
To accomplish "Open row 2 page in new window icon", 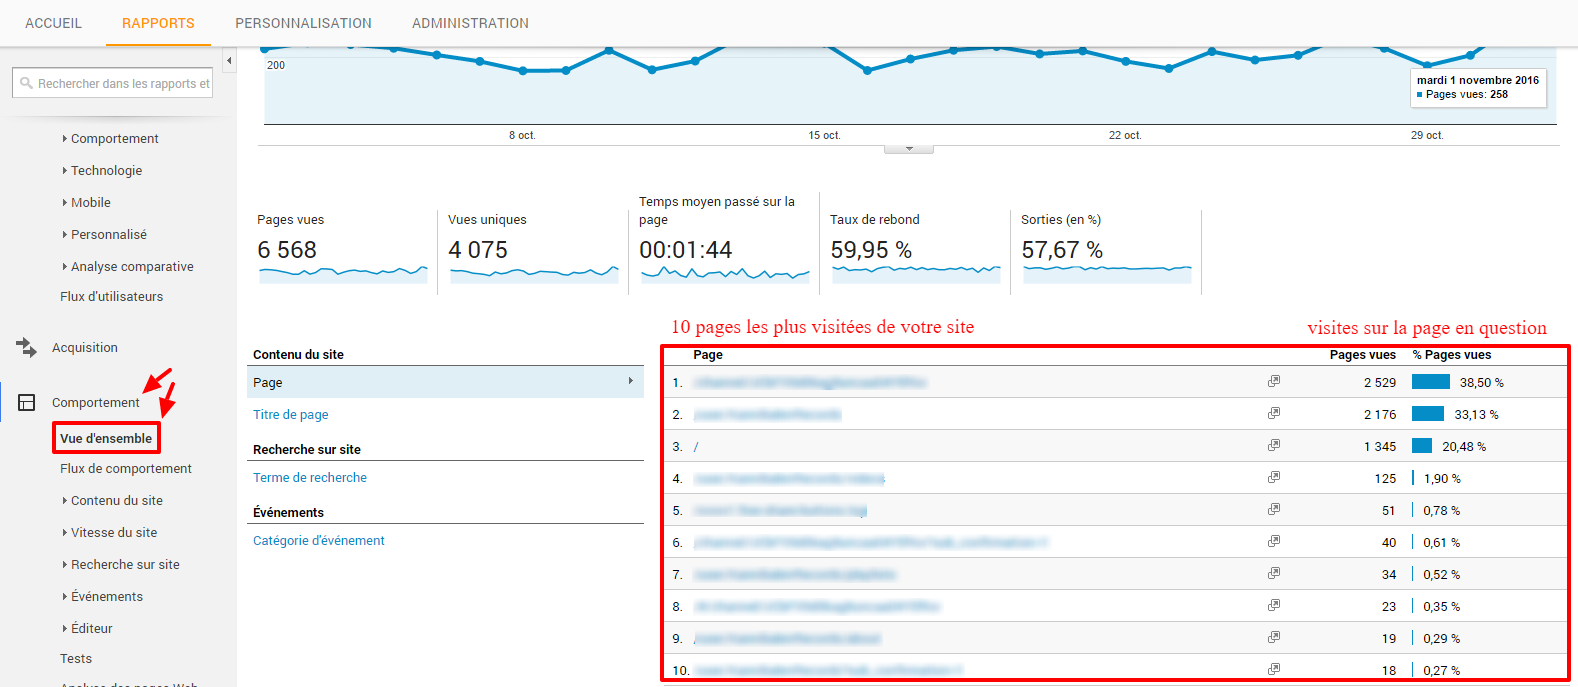I will (1274, 413).
